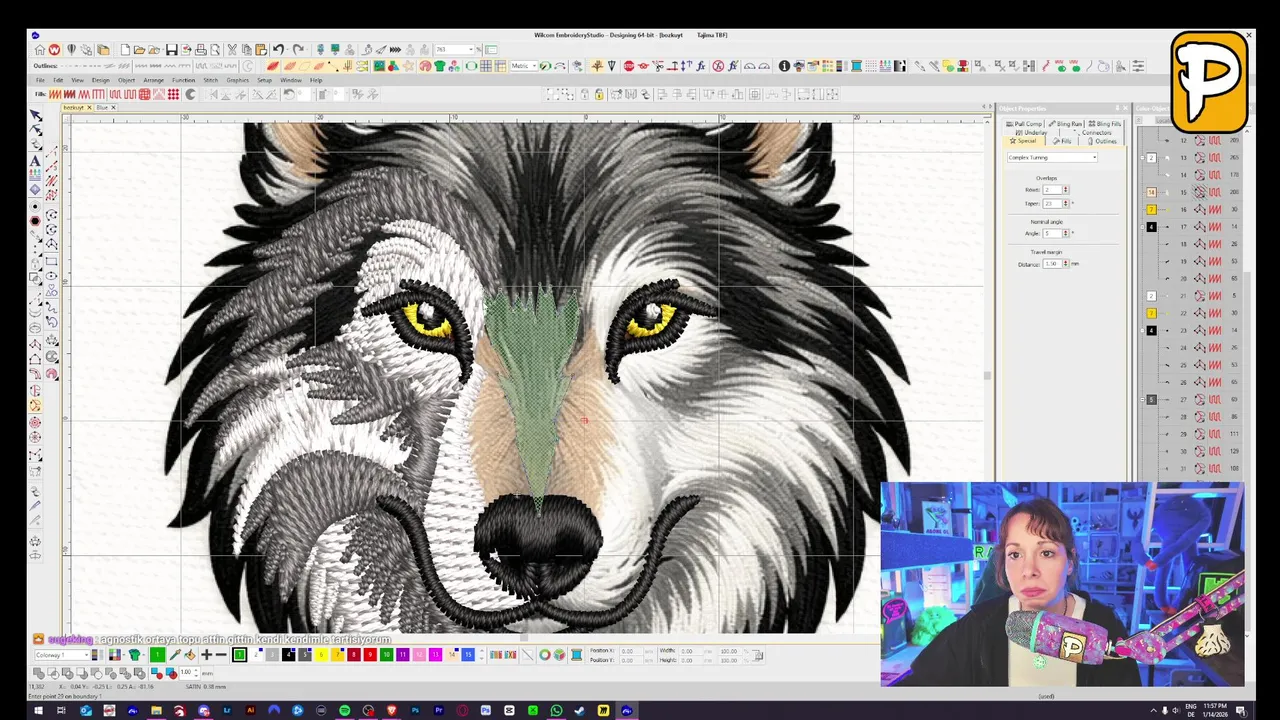Open the Underlay tab
Viewport: 1280px width, 720px height.
[1032, 132]
